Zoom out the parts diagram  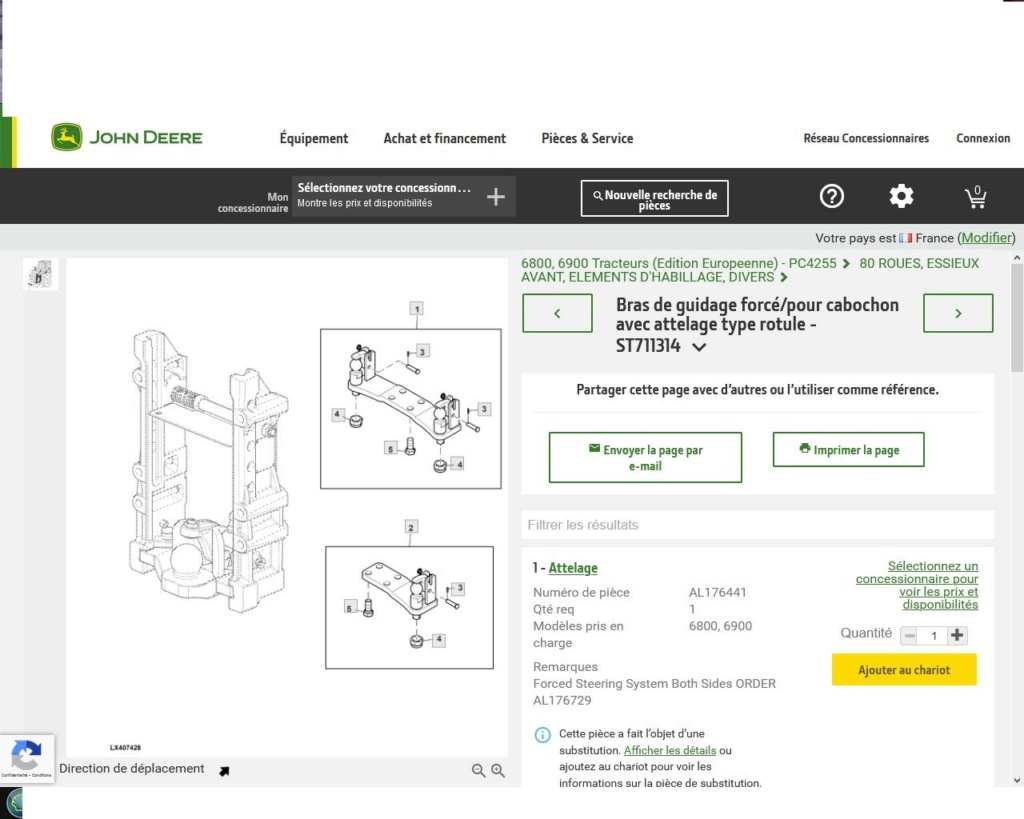click(x=478, y=771)
